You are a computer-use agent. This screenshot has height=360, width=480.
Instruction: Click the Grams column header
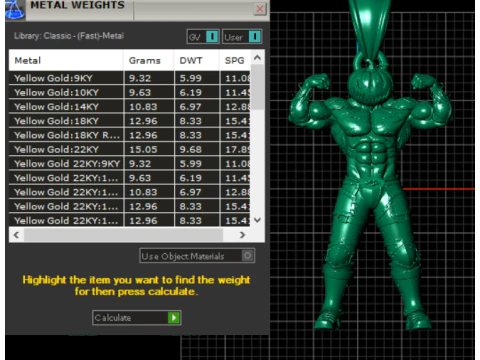pyautogui.click(x=149, y=60)
